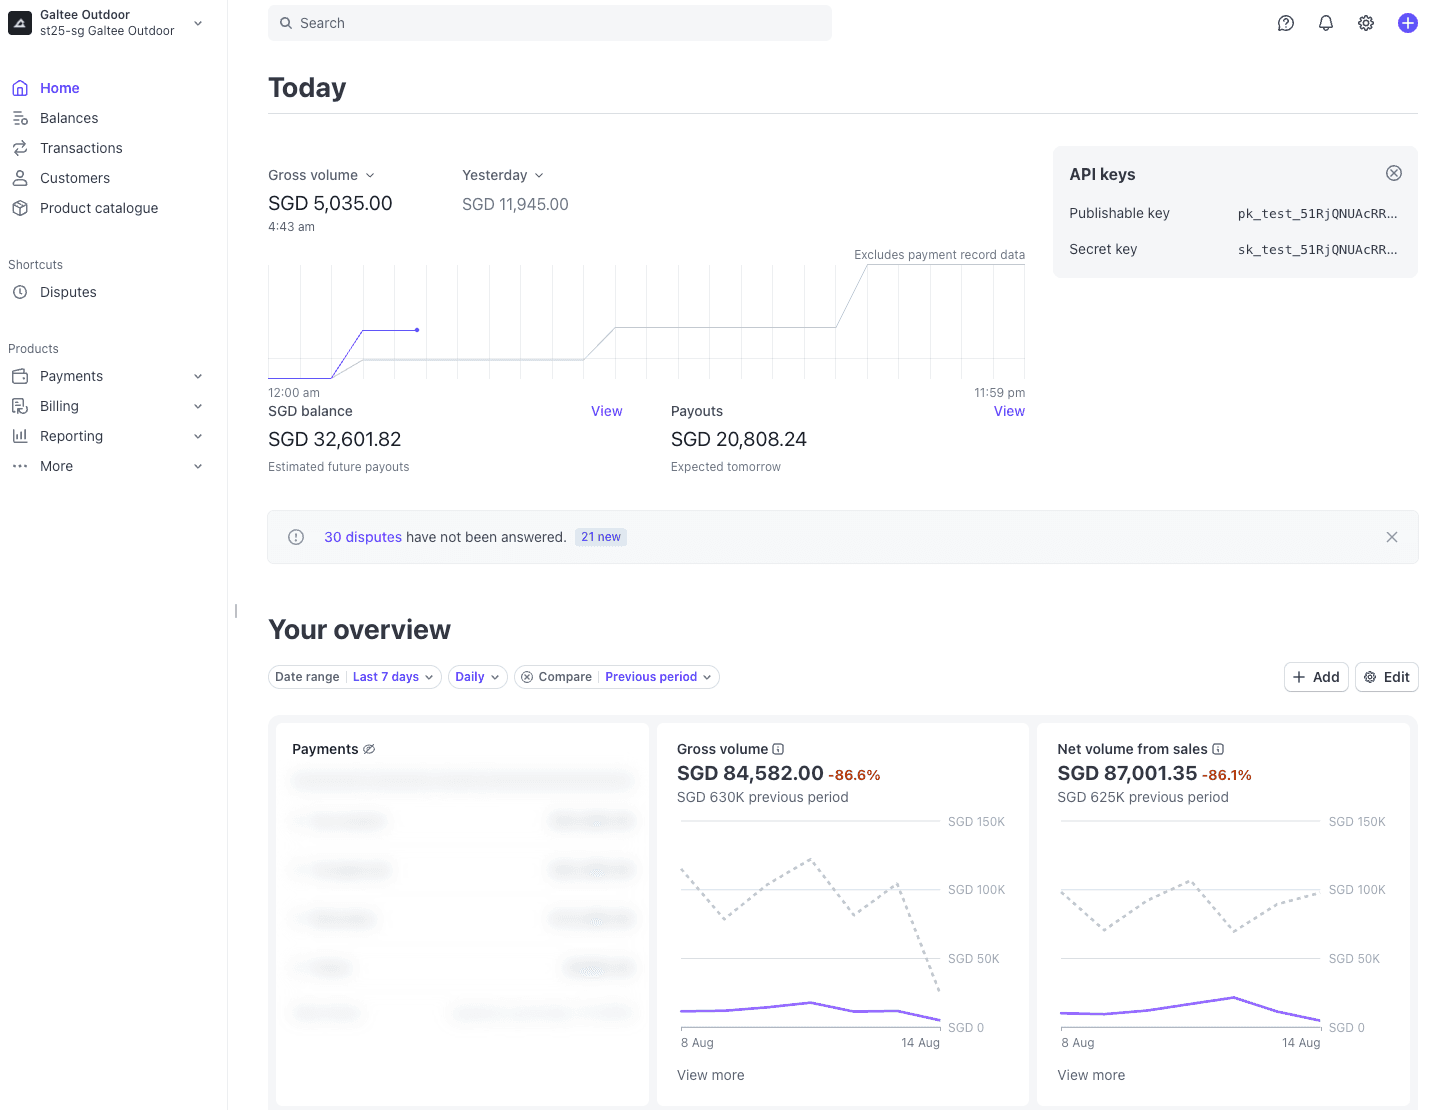Dismiss the disputes notification banner

point(1391,537)
